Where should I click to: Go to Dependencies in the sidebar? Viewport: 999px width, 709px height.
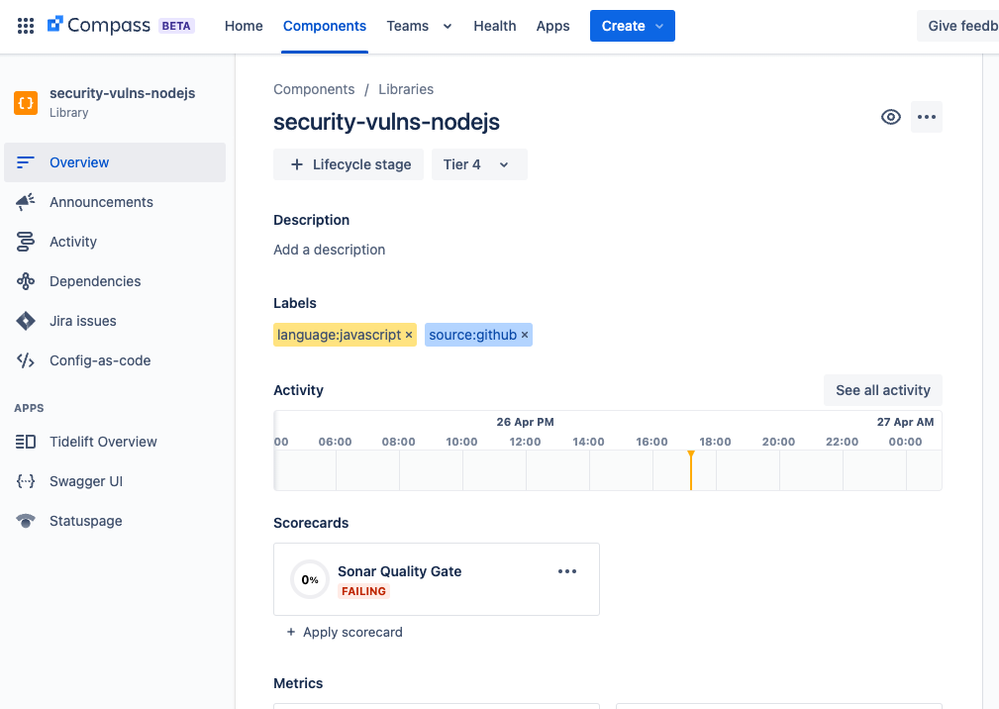115,281
